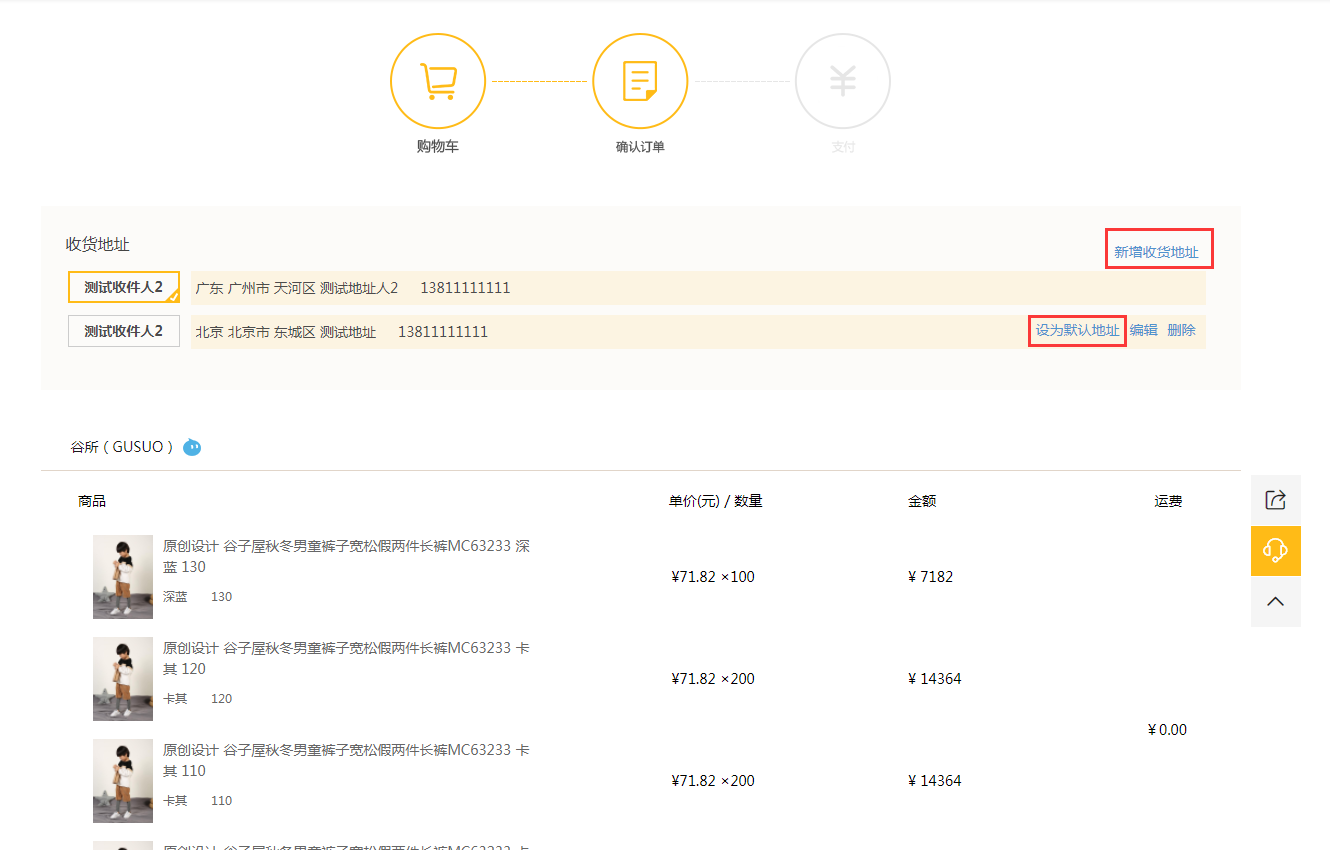Click the shopping cart step icon
This screenshot has height=850, width=1330.
coord(438,81)
